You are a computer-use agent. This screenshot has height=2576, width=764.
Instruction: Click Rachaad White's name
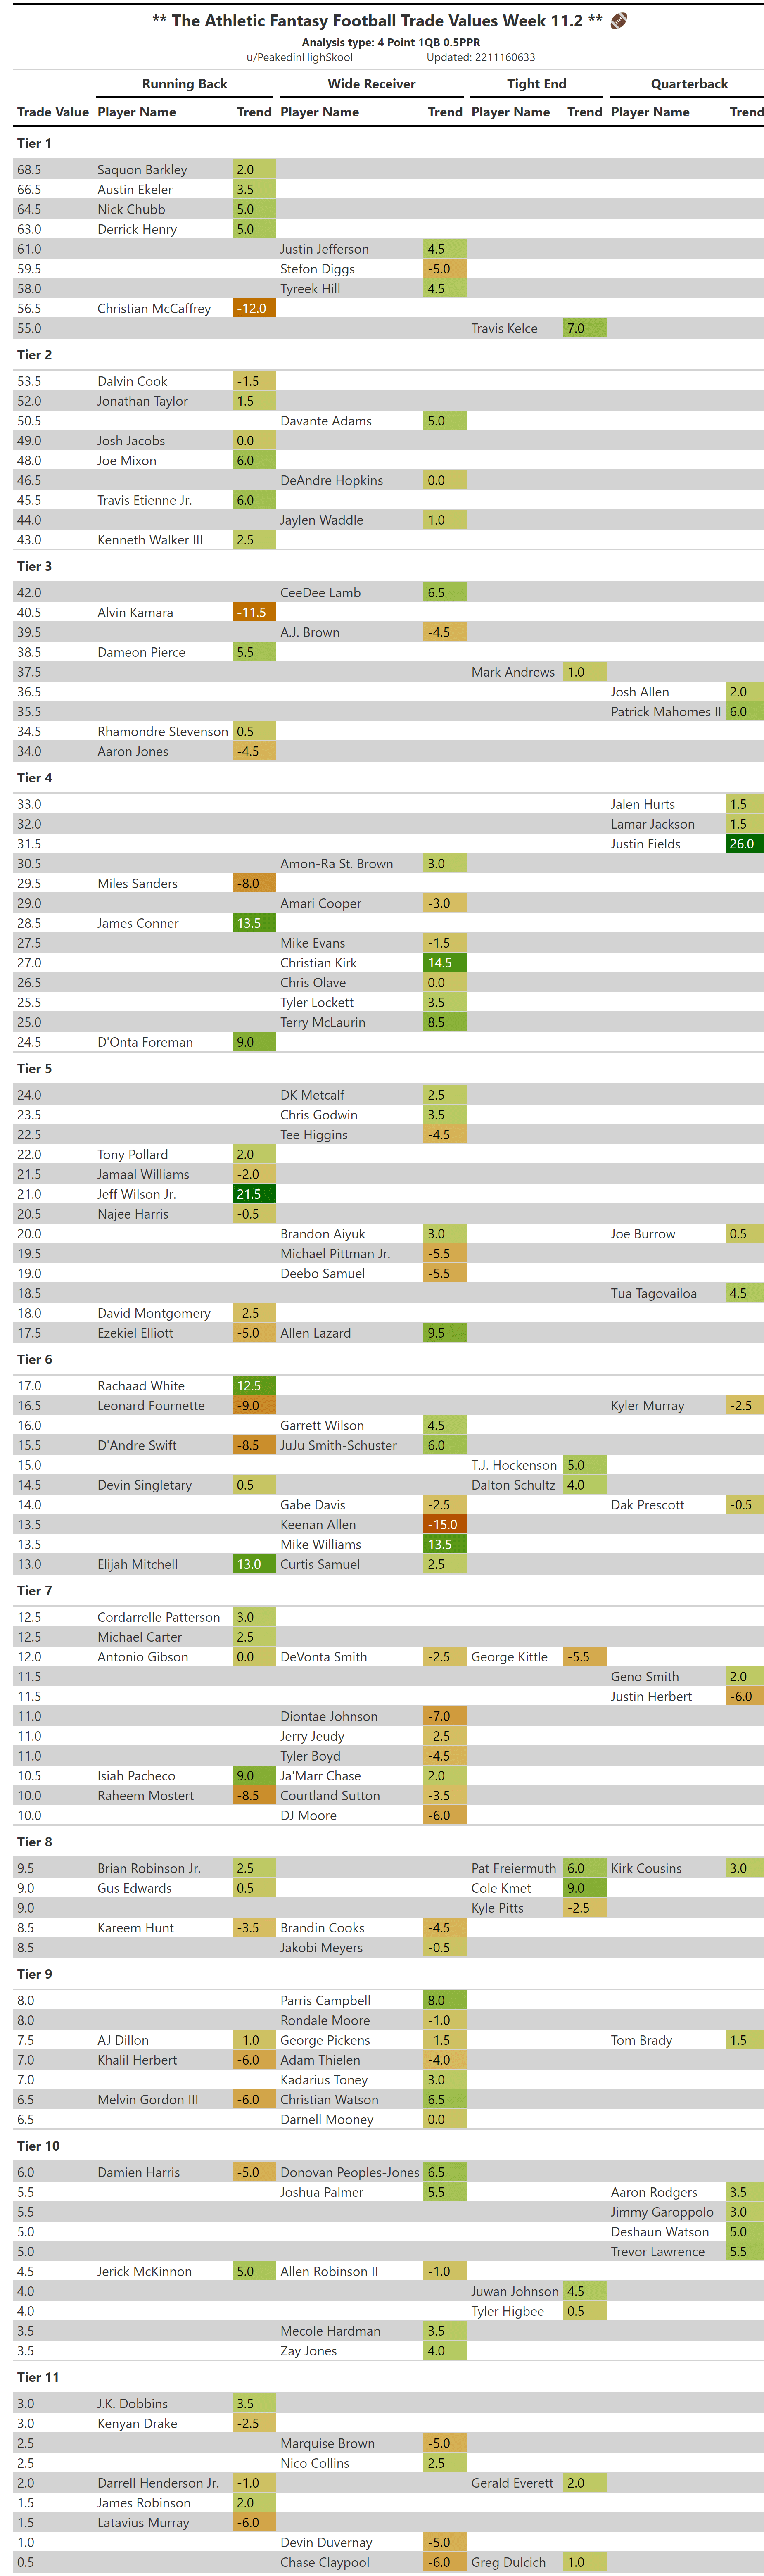(x=141, y=1386)
